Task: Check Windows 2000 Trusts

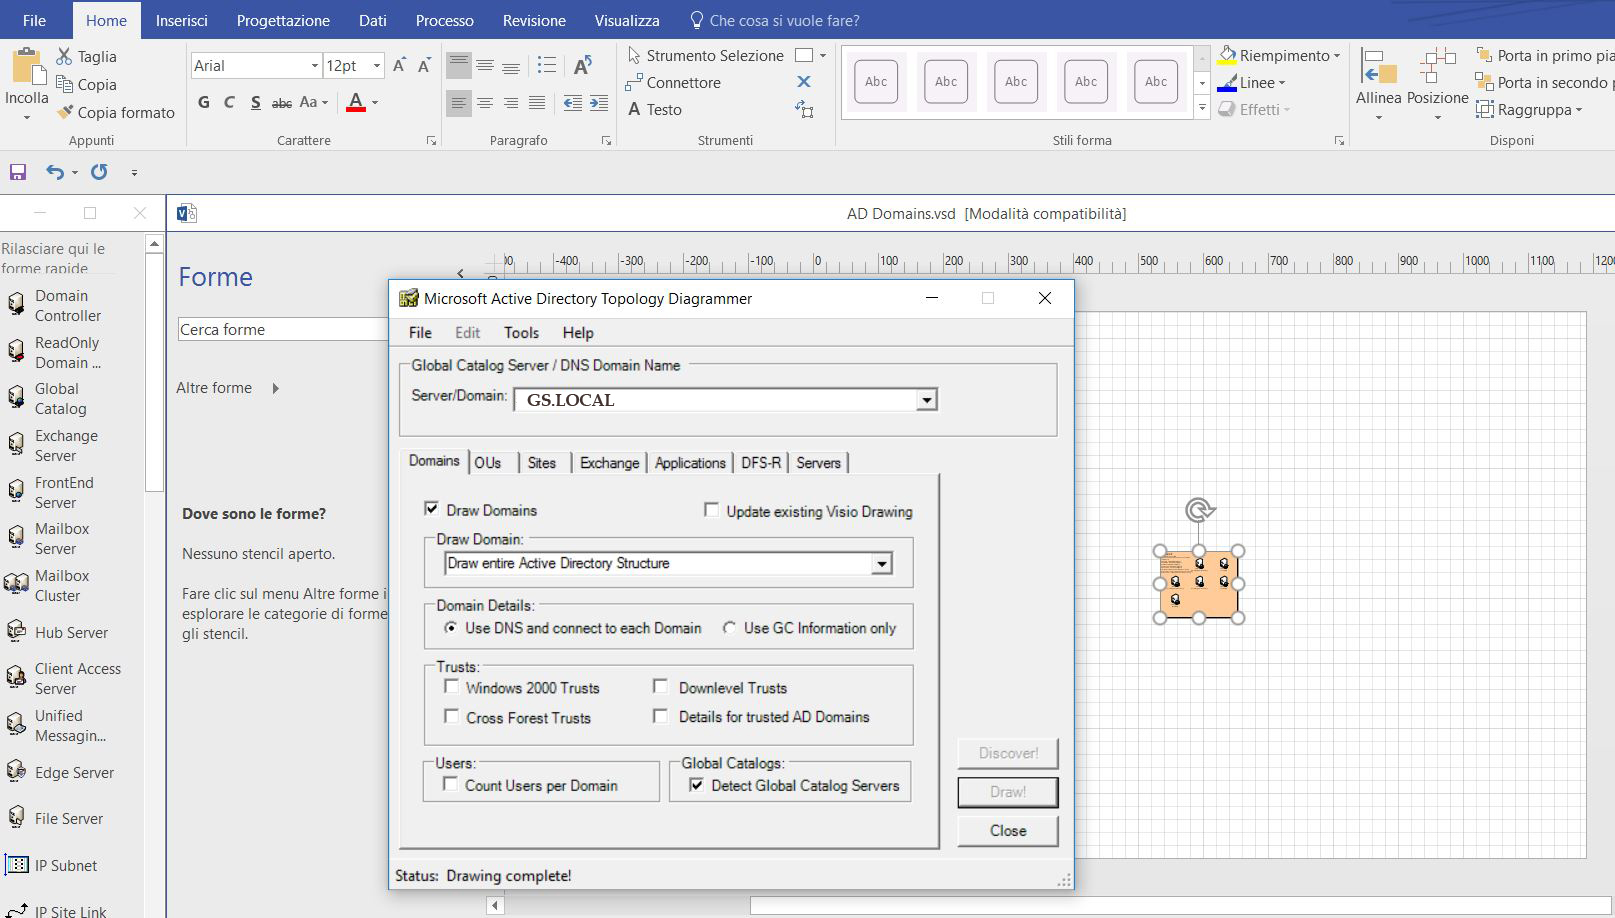Action: pyautogui.click(x=452, y=687)
